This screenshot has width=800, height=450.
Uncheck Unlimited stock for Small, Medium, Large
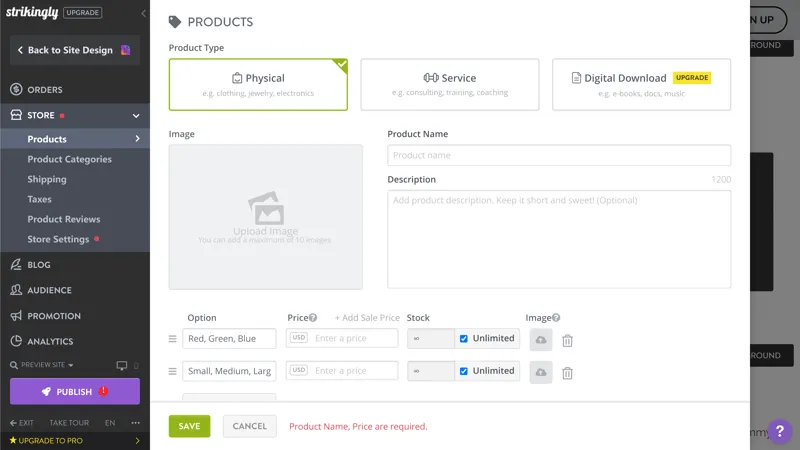point(464,371)
